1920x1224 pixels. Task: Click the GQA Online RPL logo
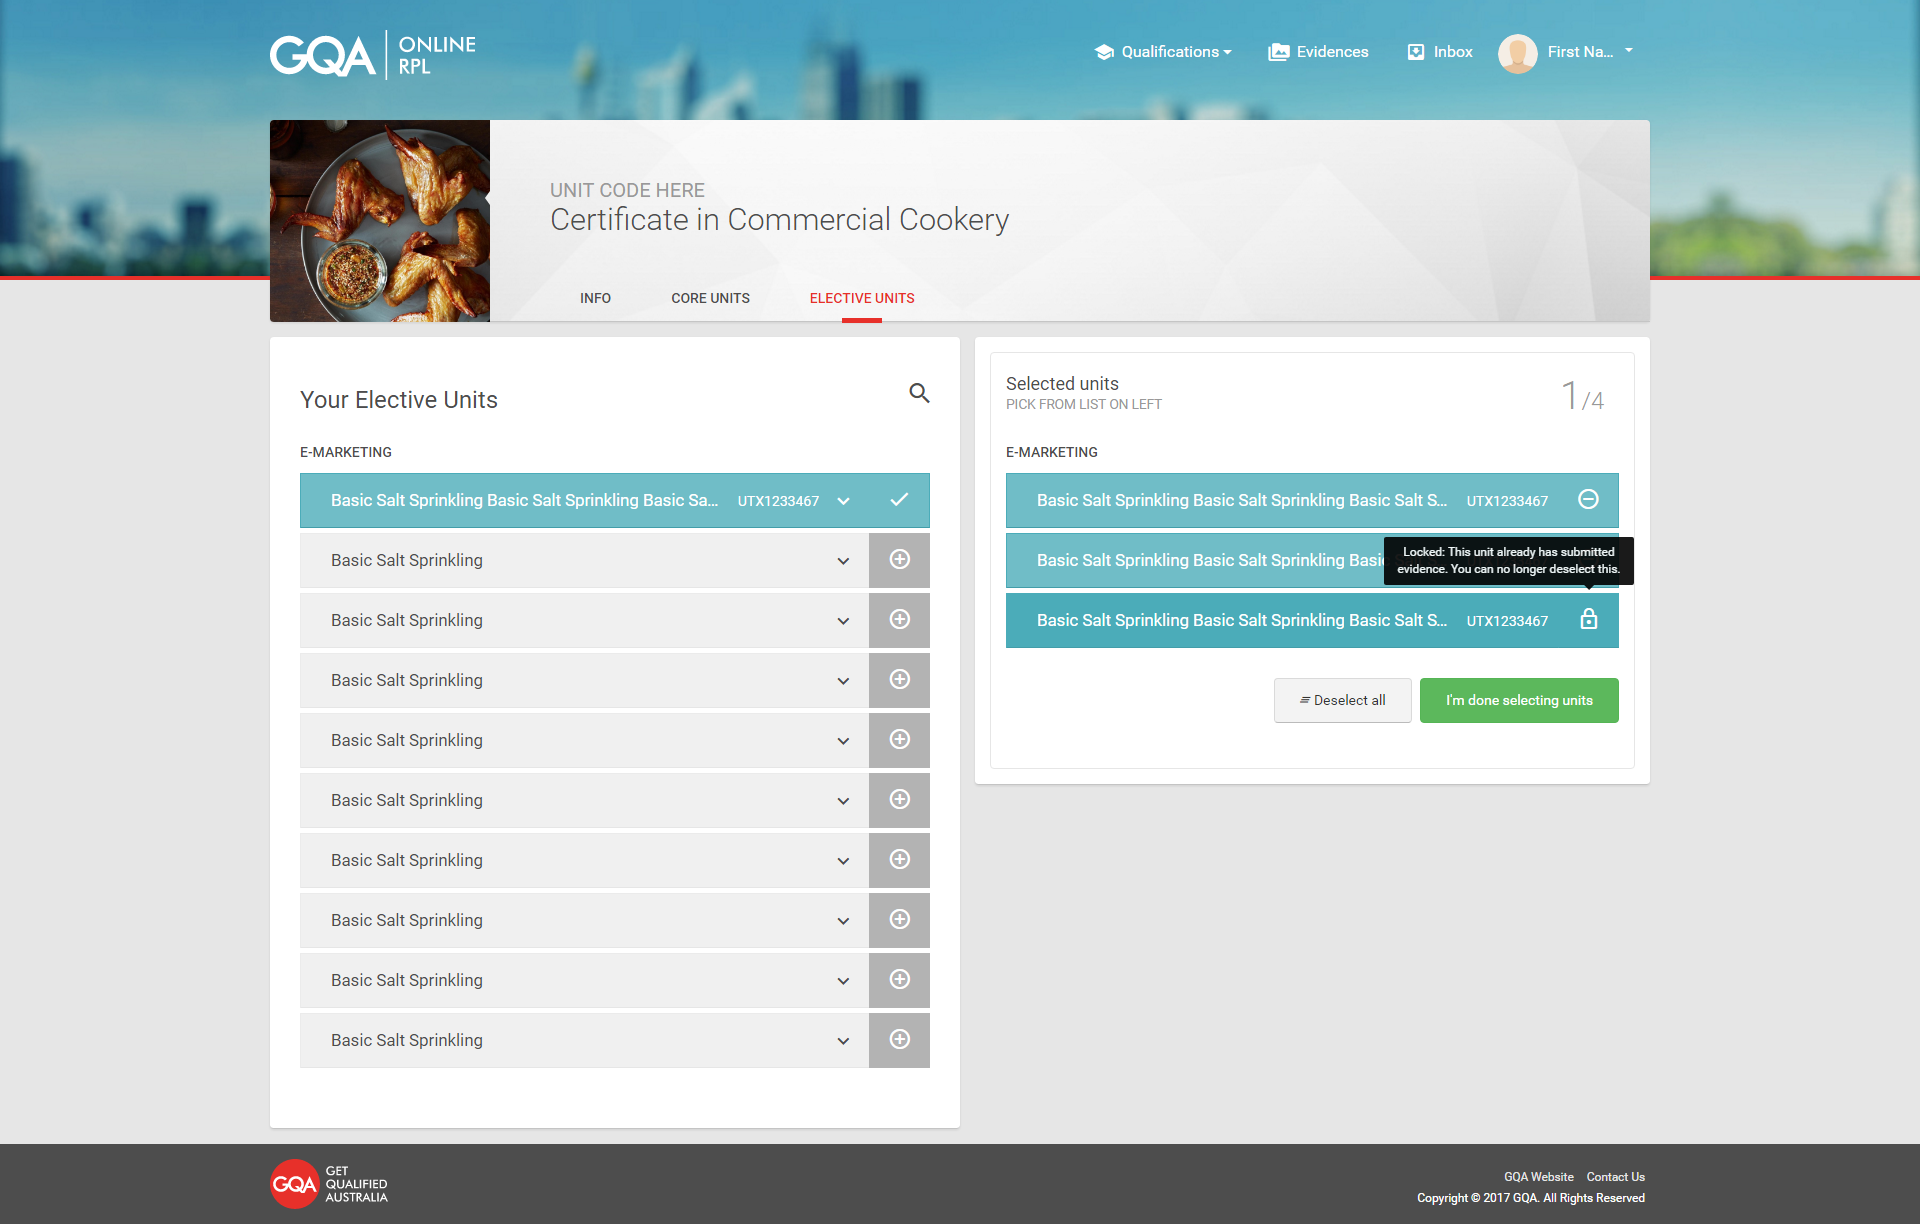pyautogui.click(x=372, y=55)
